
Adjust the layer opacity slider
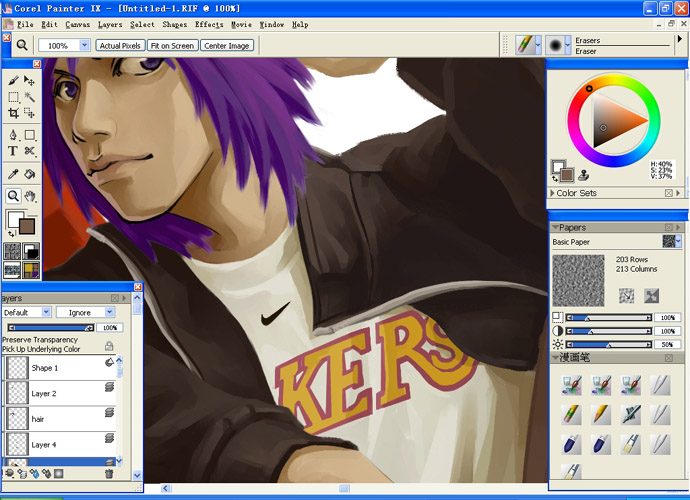pos(51,327)
